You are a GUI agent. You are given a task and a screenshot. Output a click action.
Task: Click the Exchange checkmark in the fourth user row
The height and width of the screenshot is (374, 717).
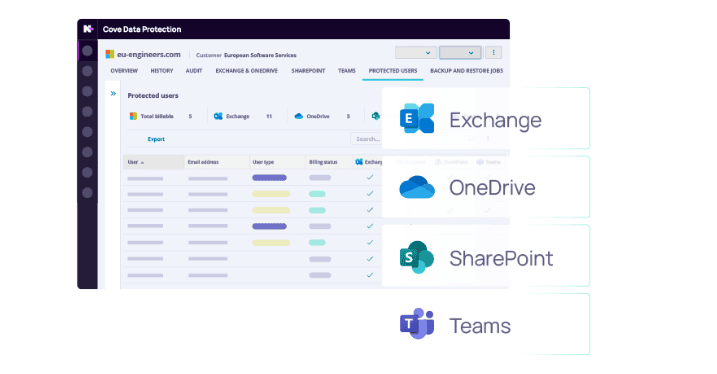coord(370,226)
